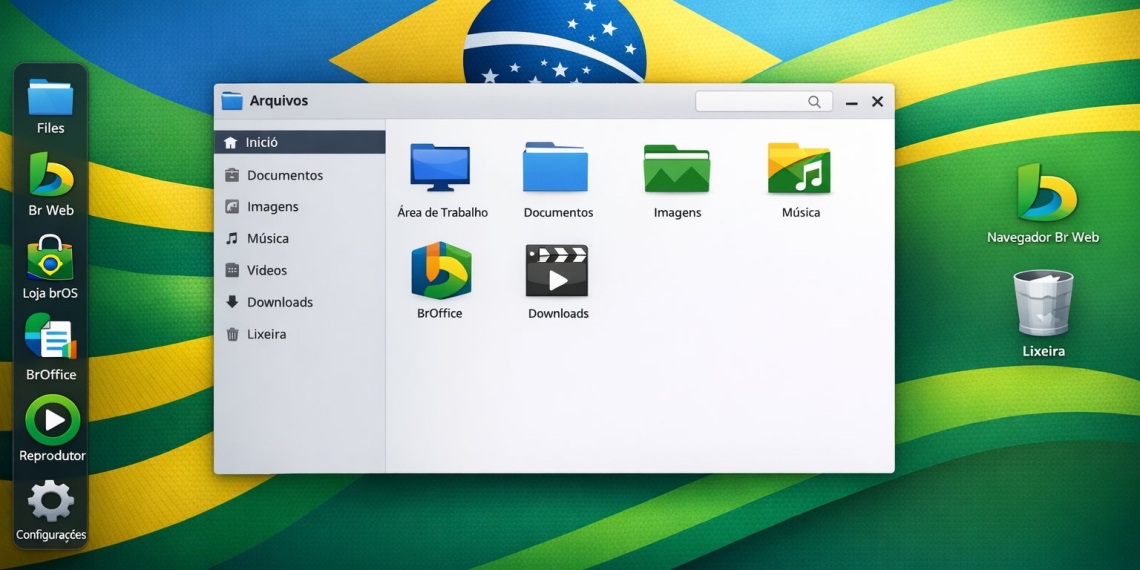
Task: Click the magnifier search icon
Action: (814, 102)
